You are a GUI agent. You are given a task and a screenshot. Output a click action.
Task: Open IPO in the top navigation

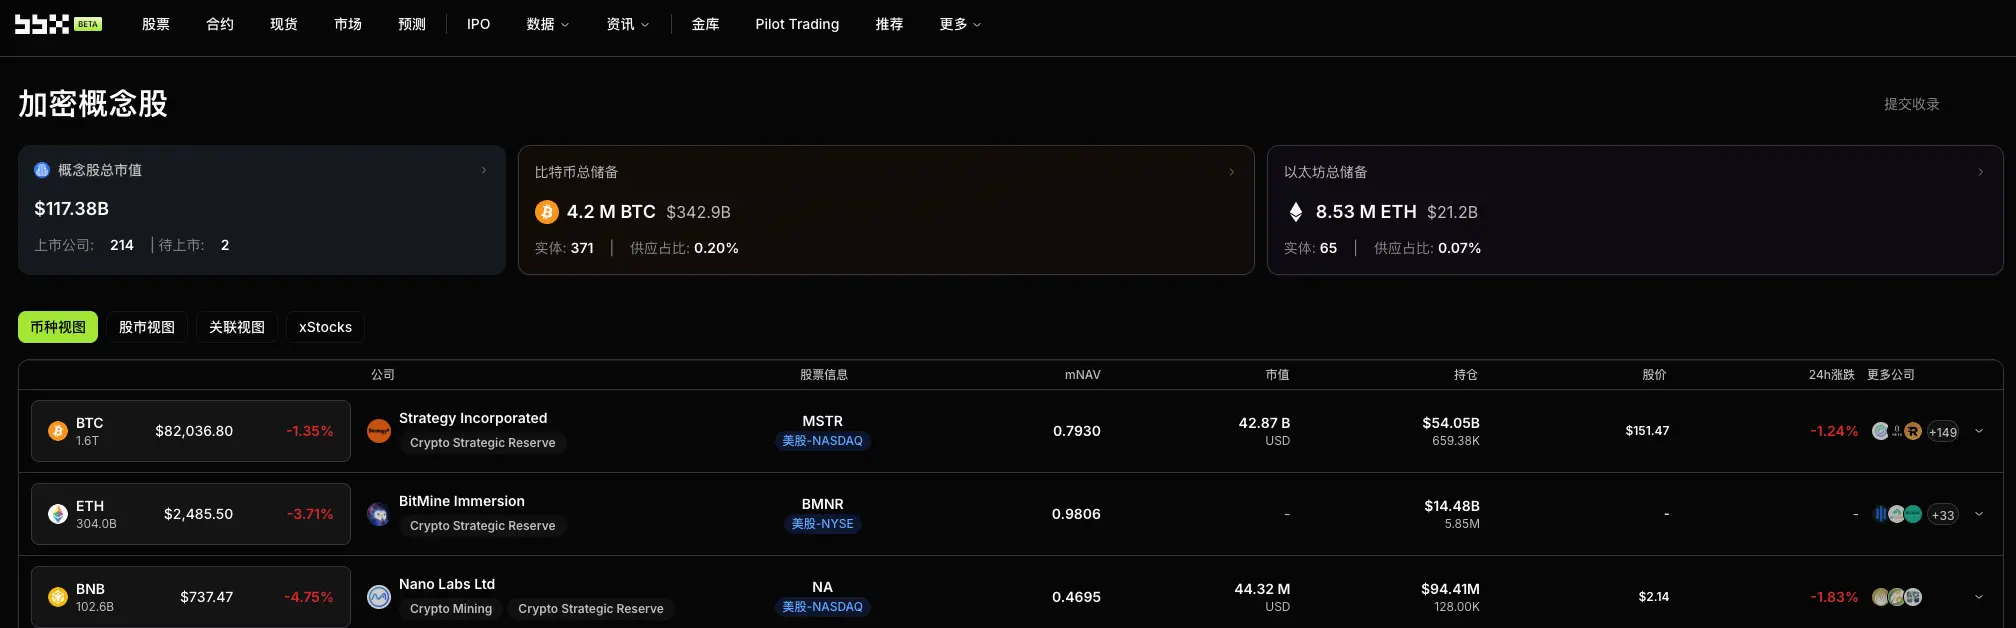pyautogui.click(x=479, y=24)
